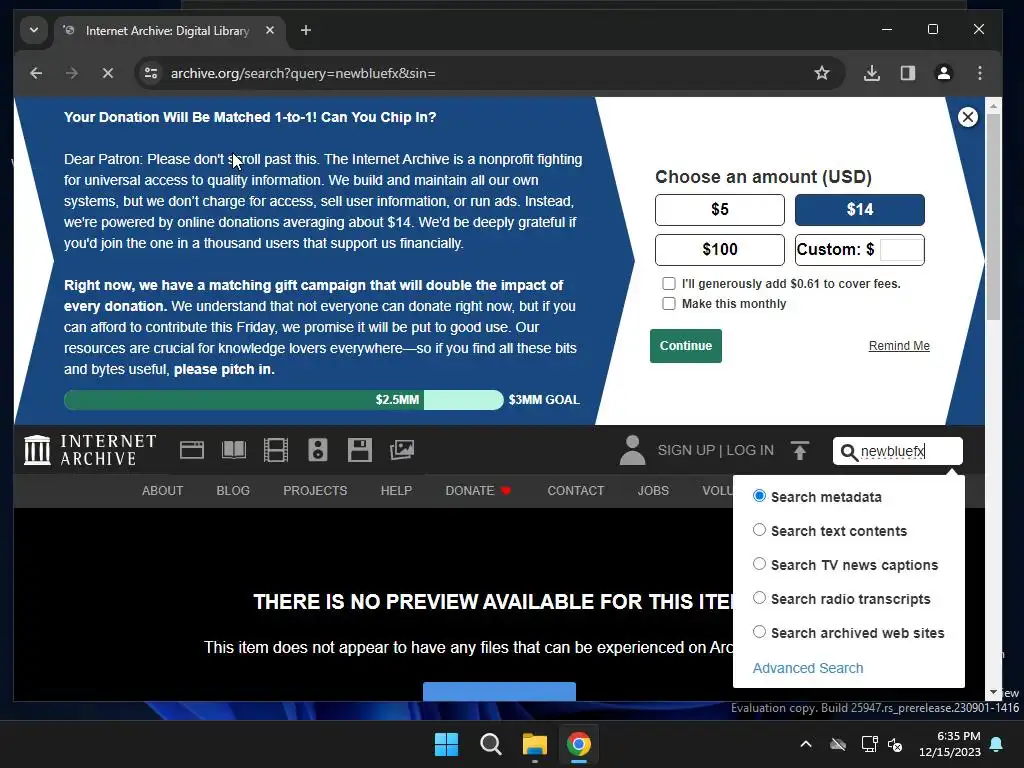1024x768 pixels.
Task: Select Search metadata radio option
Action: click(x=759, y=496)
